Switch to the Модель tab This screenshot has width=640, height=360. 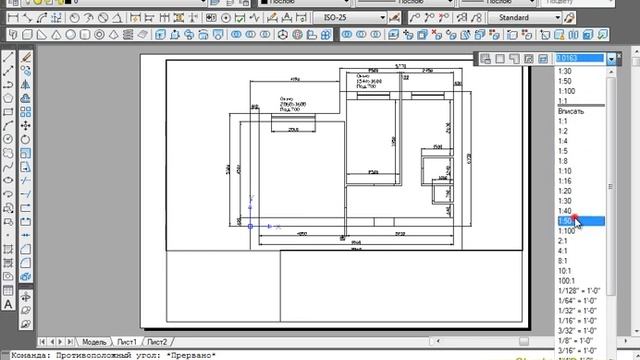94,342
